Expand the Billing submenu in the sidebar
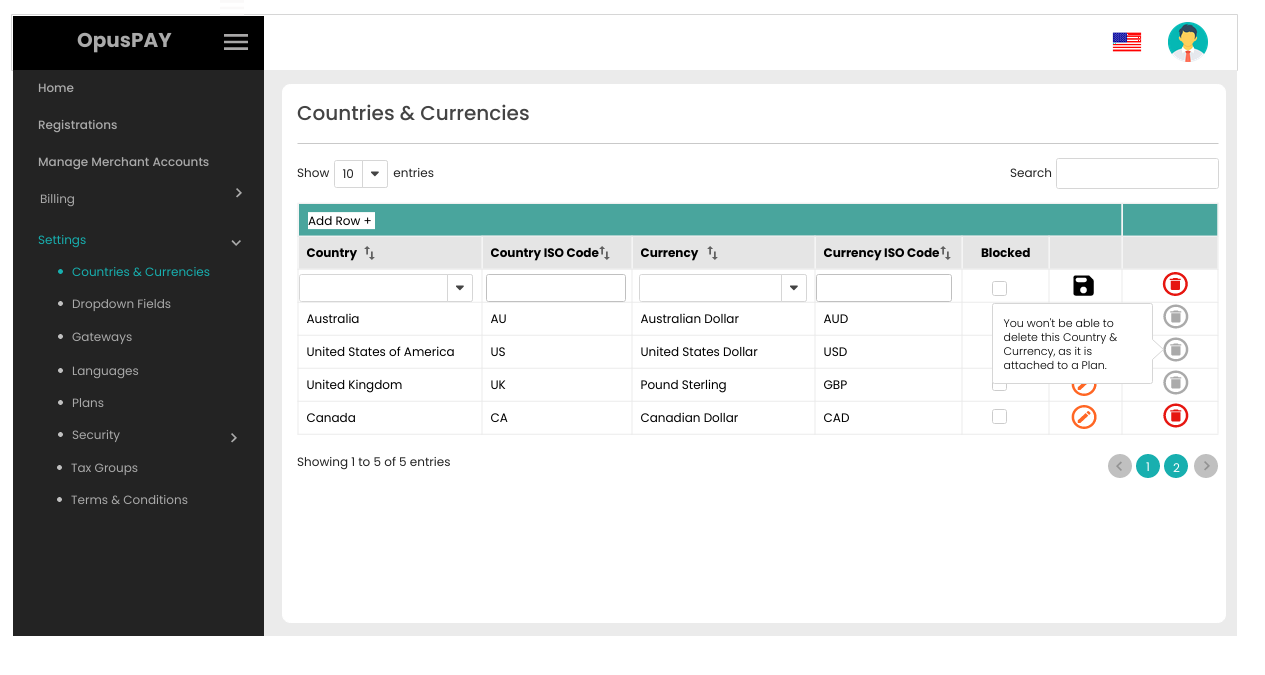The image size is (1265, 675). 238,193
